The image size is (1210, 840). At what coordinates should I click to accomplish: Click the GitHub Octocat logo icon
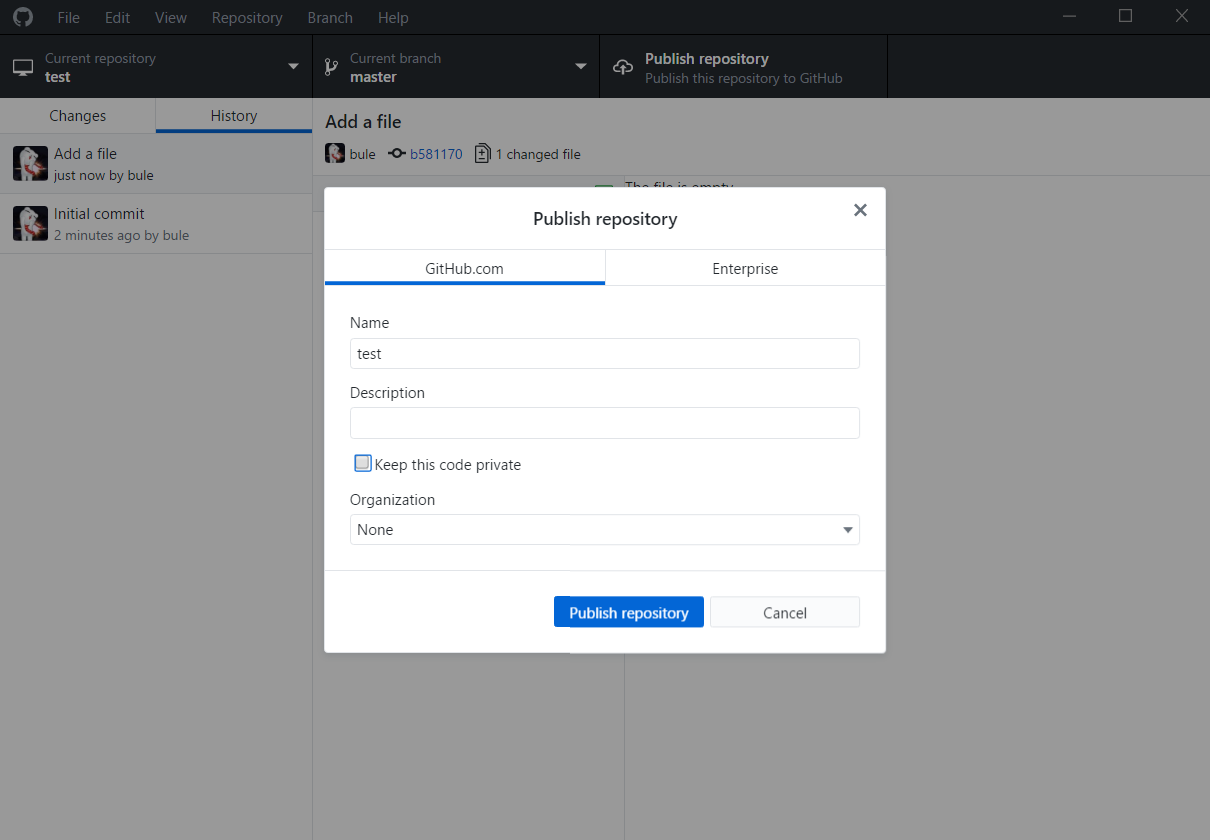tap(22, 17)
